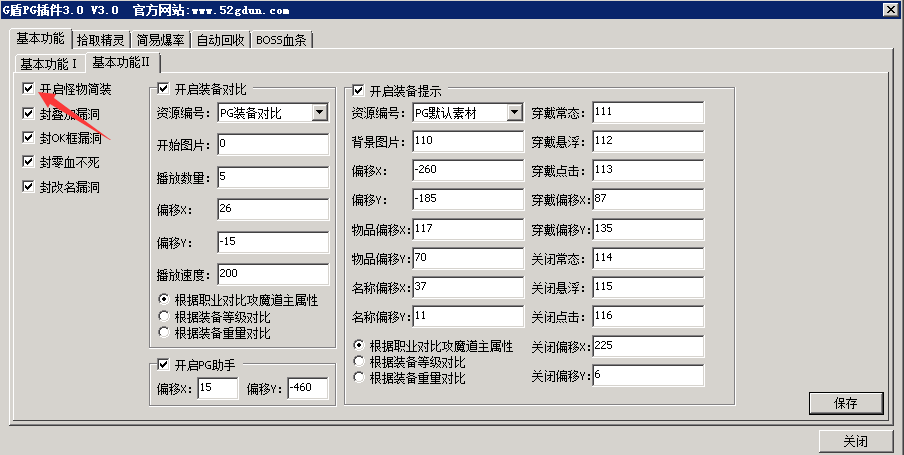The image size is (904, 455).
Task: Choose 根据职业对比攻魔道主属性 in 装备对比 group
Action: (x=164, y=299)
